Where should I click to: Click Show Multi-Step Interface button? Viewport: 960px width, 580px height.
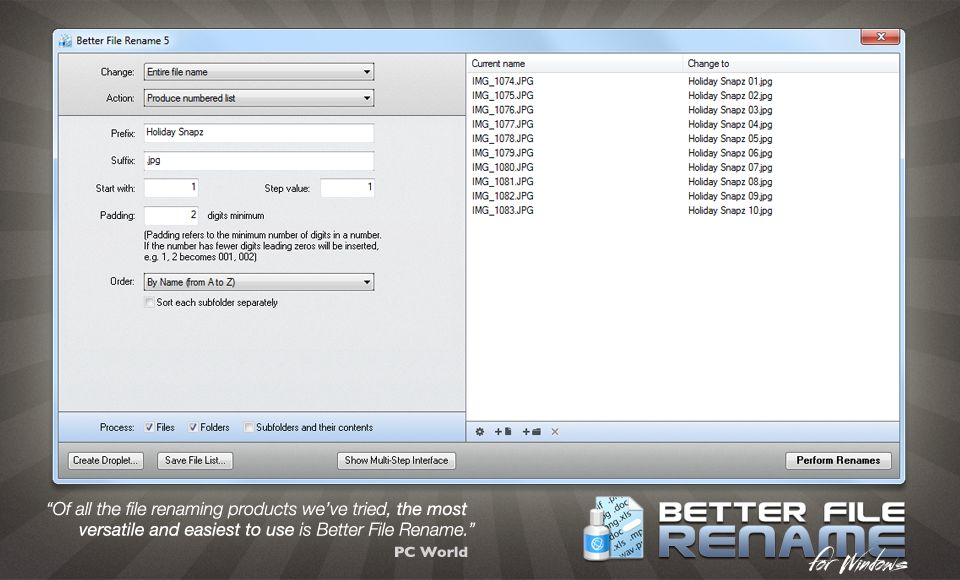click(396, 461)
